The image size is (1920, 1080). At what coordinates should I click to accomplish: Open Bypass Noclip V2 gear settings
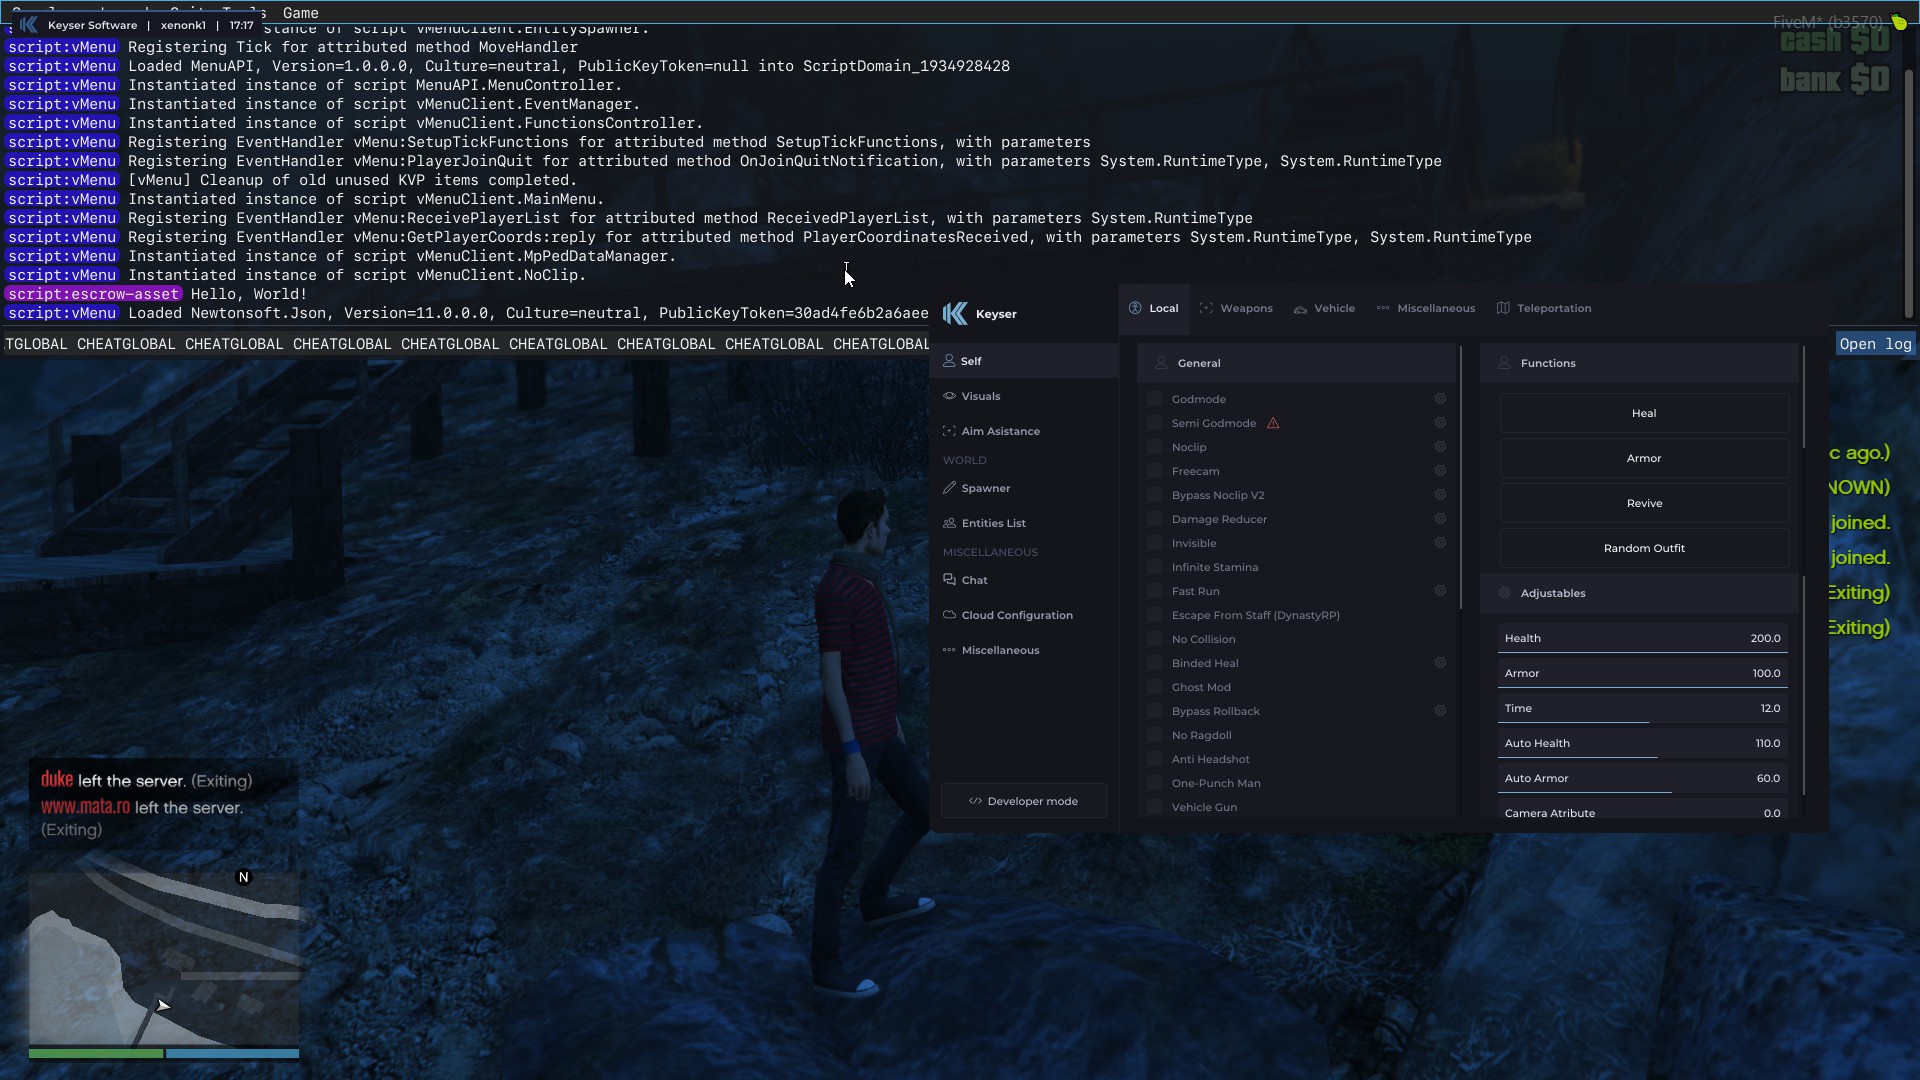pos(1440,495)
